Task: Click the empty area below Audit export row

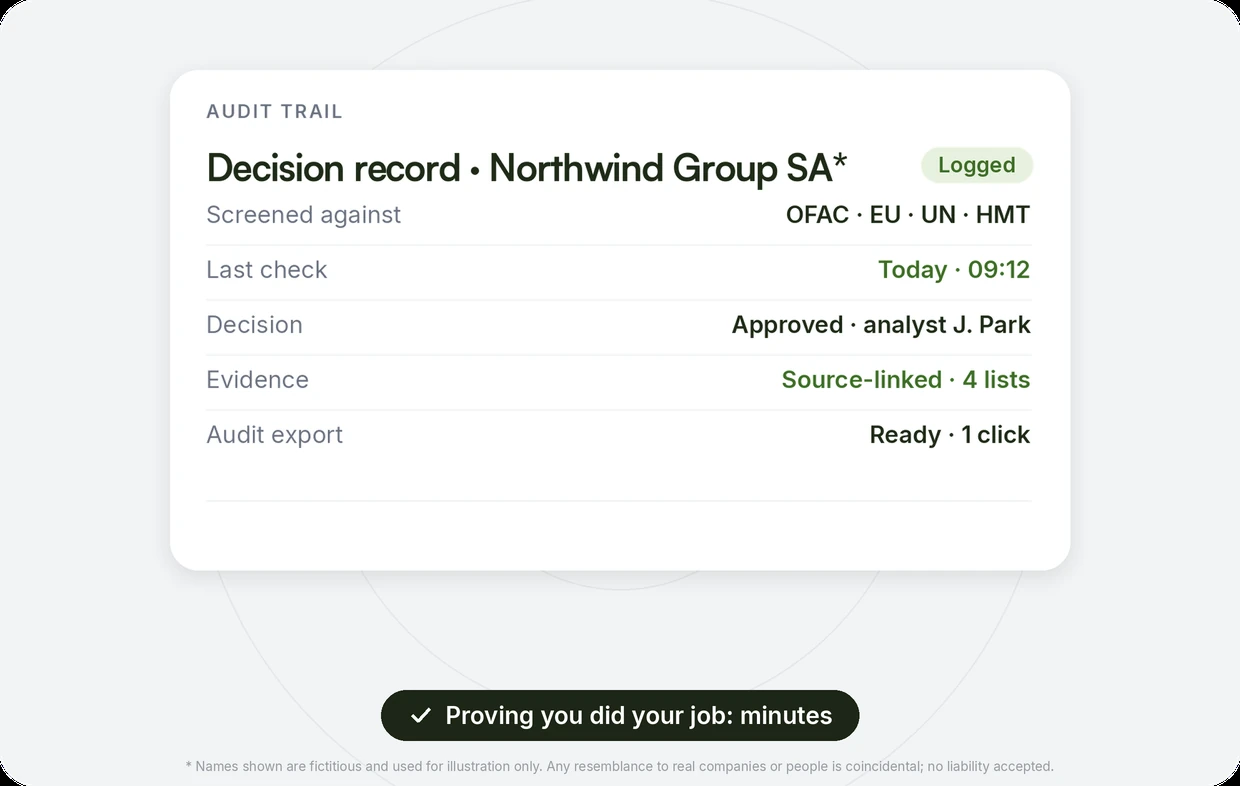Action: tap(618, 478)
